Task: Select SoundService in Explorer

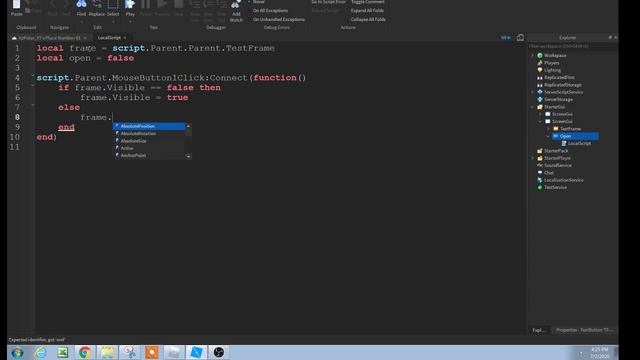Action: pyautogui.click(x=558, y=166)
